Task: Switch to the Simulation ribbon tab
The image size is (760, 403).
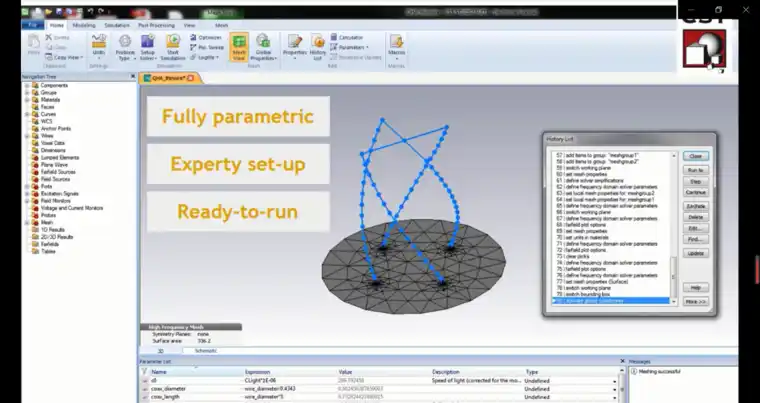Action: click(x=117, y=25)
